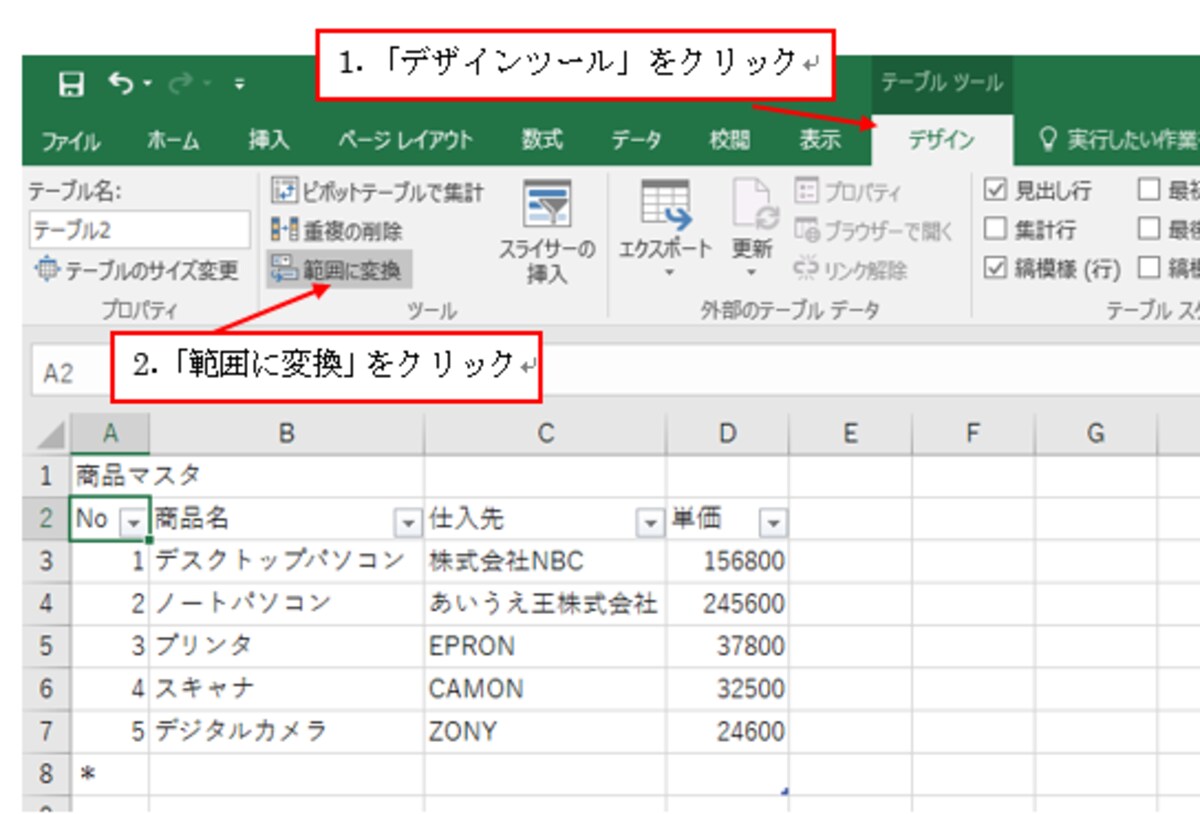Click ブラウザーで開く button
This screenshot has width=1200, height=814.
874,232
